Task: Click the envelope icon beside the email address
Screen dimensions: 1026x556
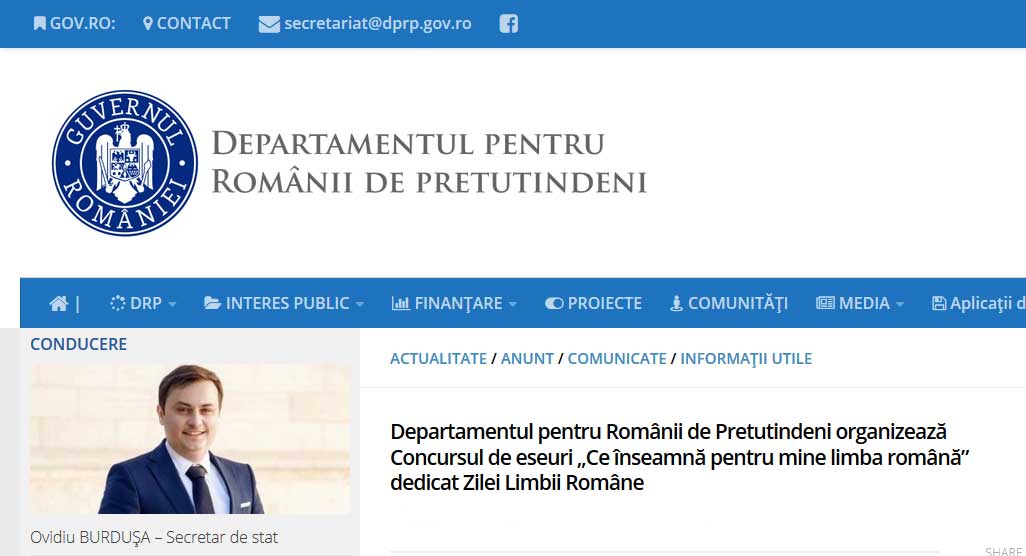Action: point(269,24)
